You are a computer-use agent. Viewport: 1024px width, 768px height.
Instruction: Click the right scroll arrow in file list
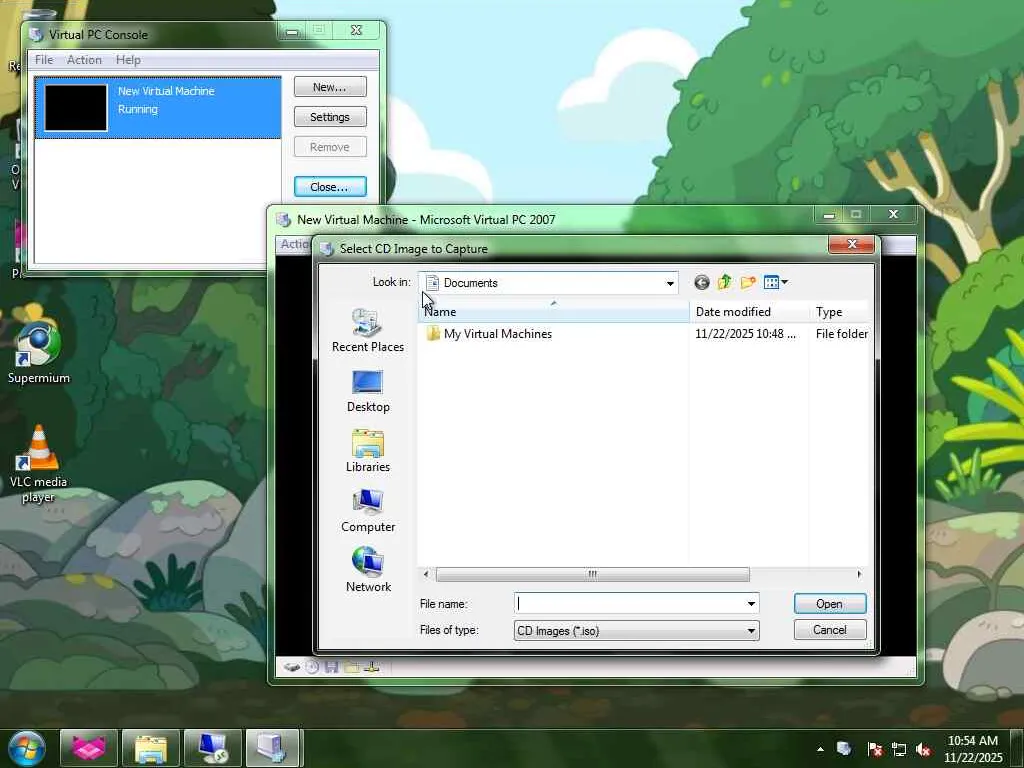(x=859, y=574)
